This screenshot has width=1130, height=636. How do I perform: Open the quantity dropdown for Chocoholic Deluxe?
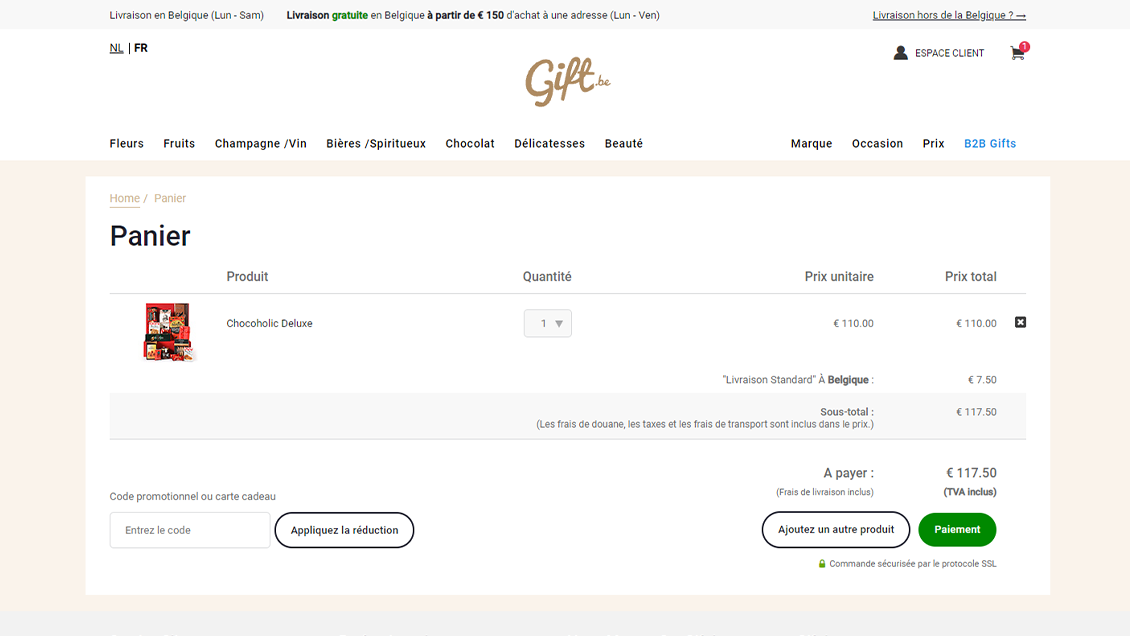click(x=548, y=323)
